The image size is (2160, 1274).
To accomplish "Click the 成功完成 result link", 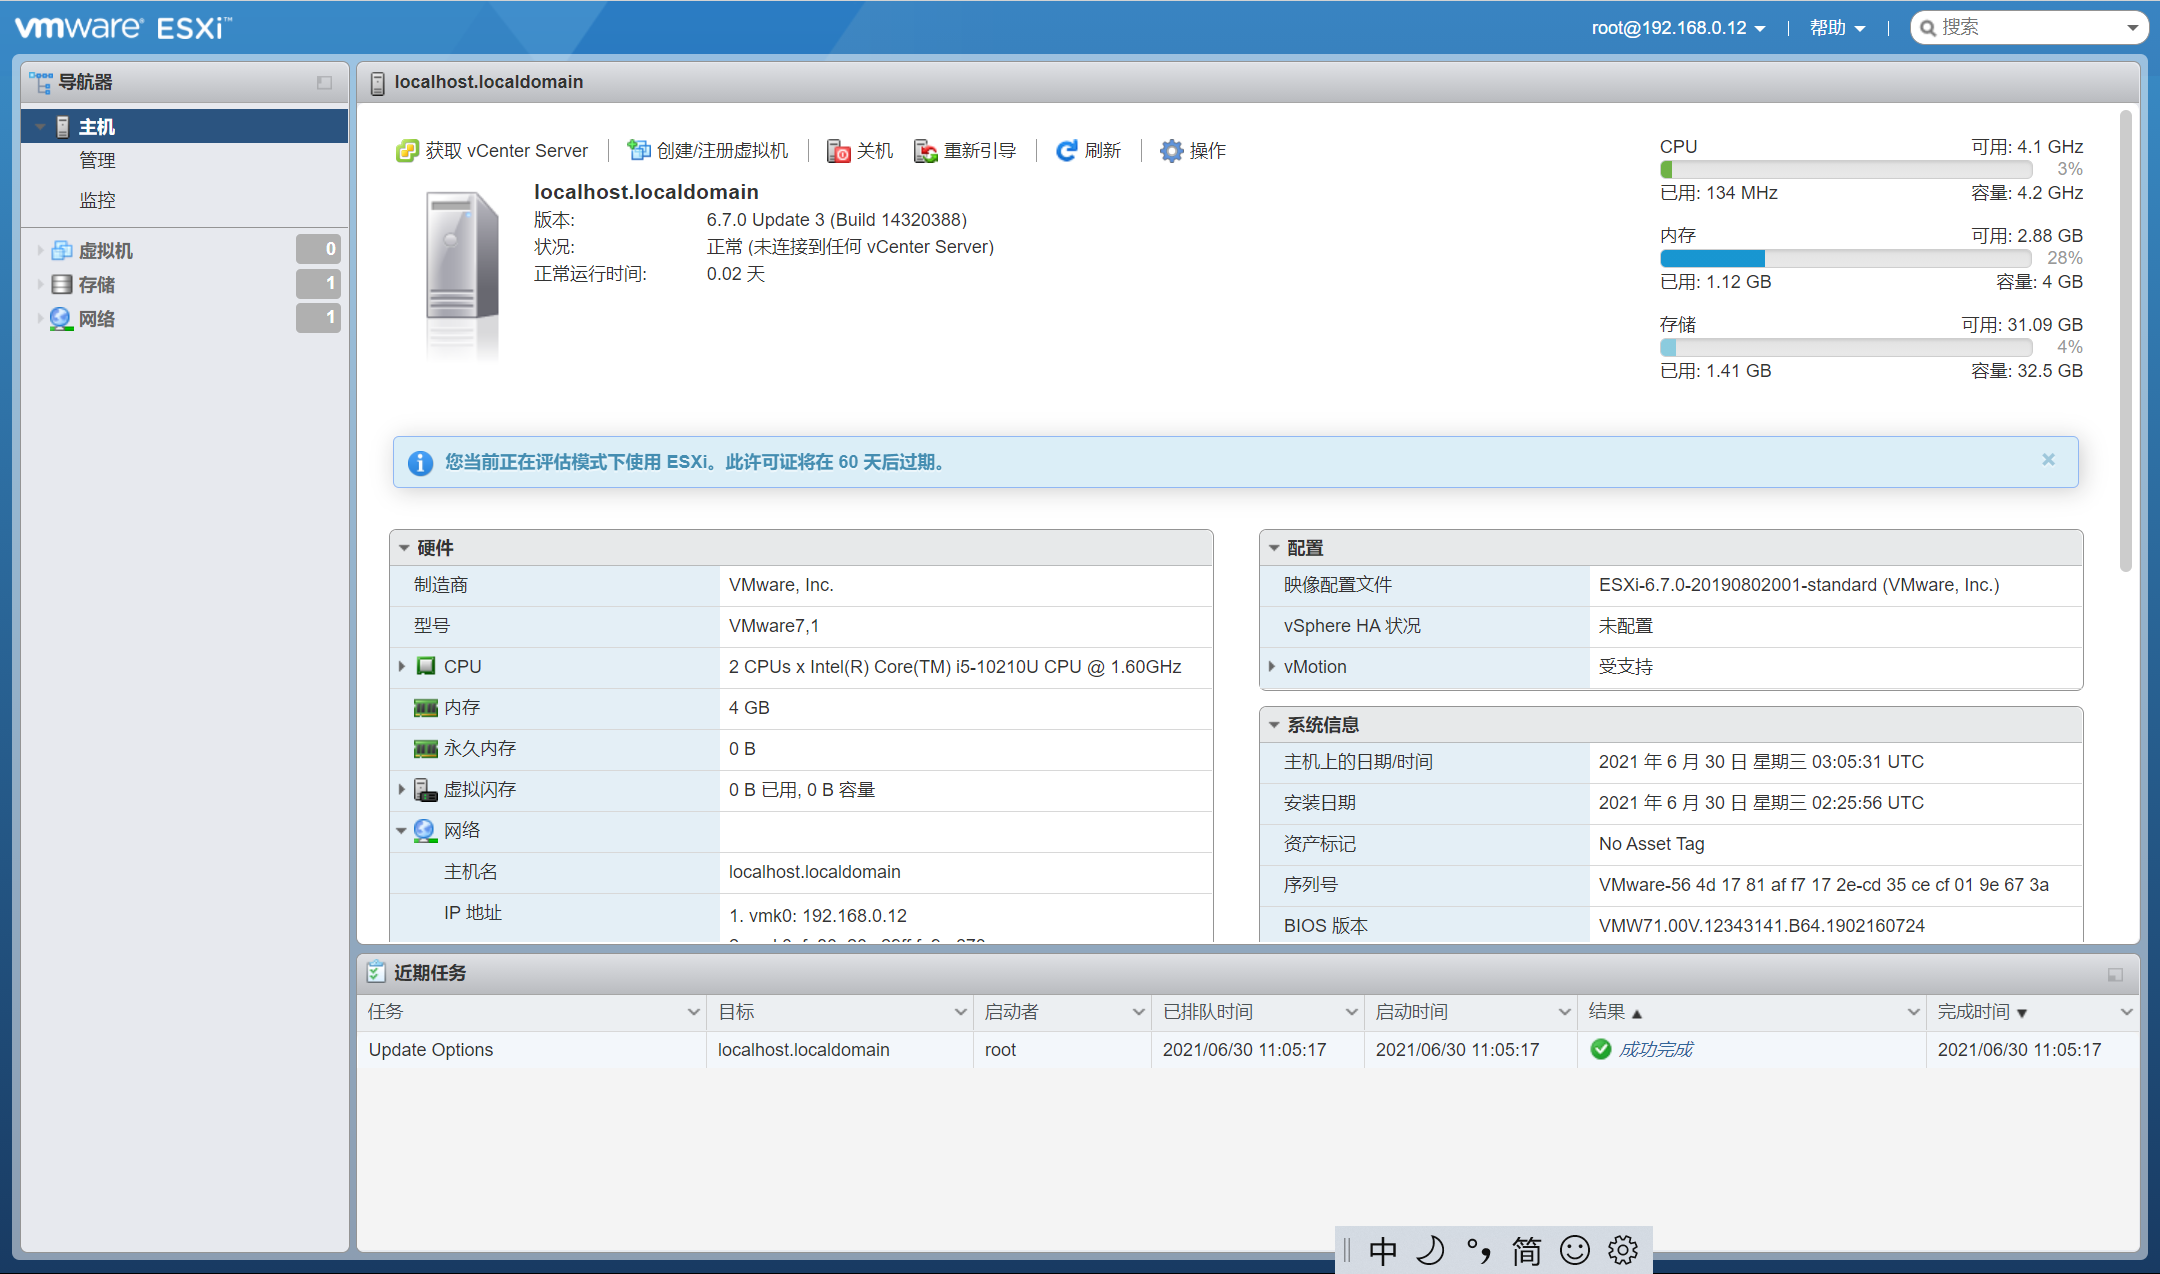I will click(1655, 1049).
